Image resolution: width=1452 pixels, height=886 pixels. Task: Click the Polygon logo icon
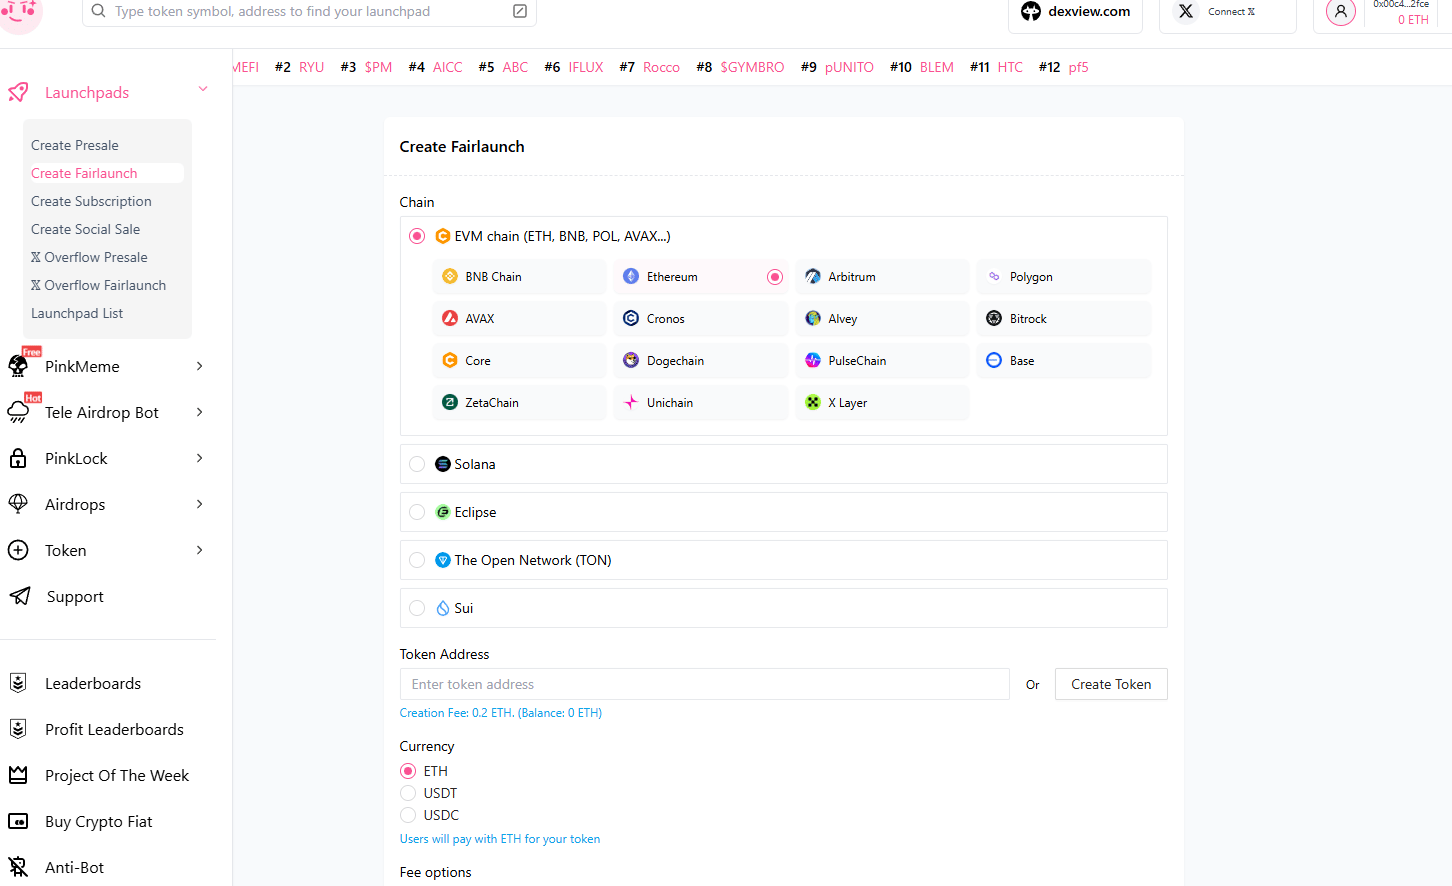coord(994,276)
